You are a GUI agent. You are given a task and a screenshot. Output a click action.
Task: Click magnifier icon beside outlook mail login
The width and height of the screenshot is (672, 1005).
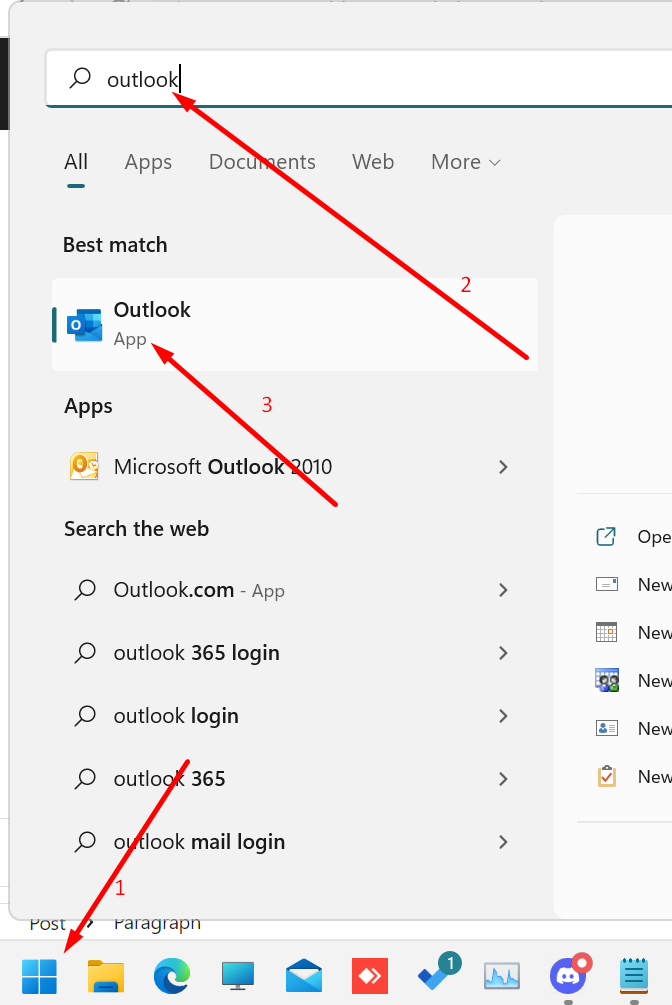point(85,842)
